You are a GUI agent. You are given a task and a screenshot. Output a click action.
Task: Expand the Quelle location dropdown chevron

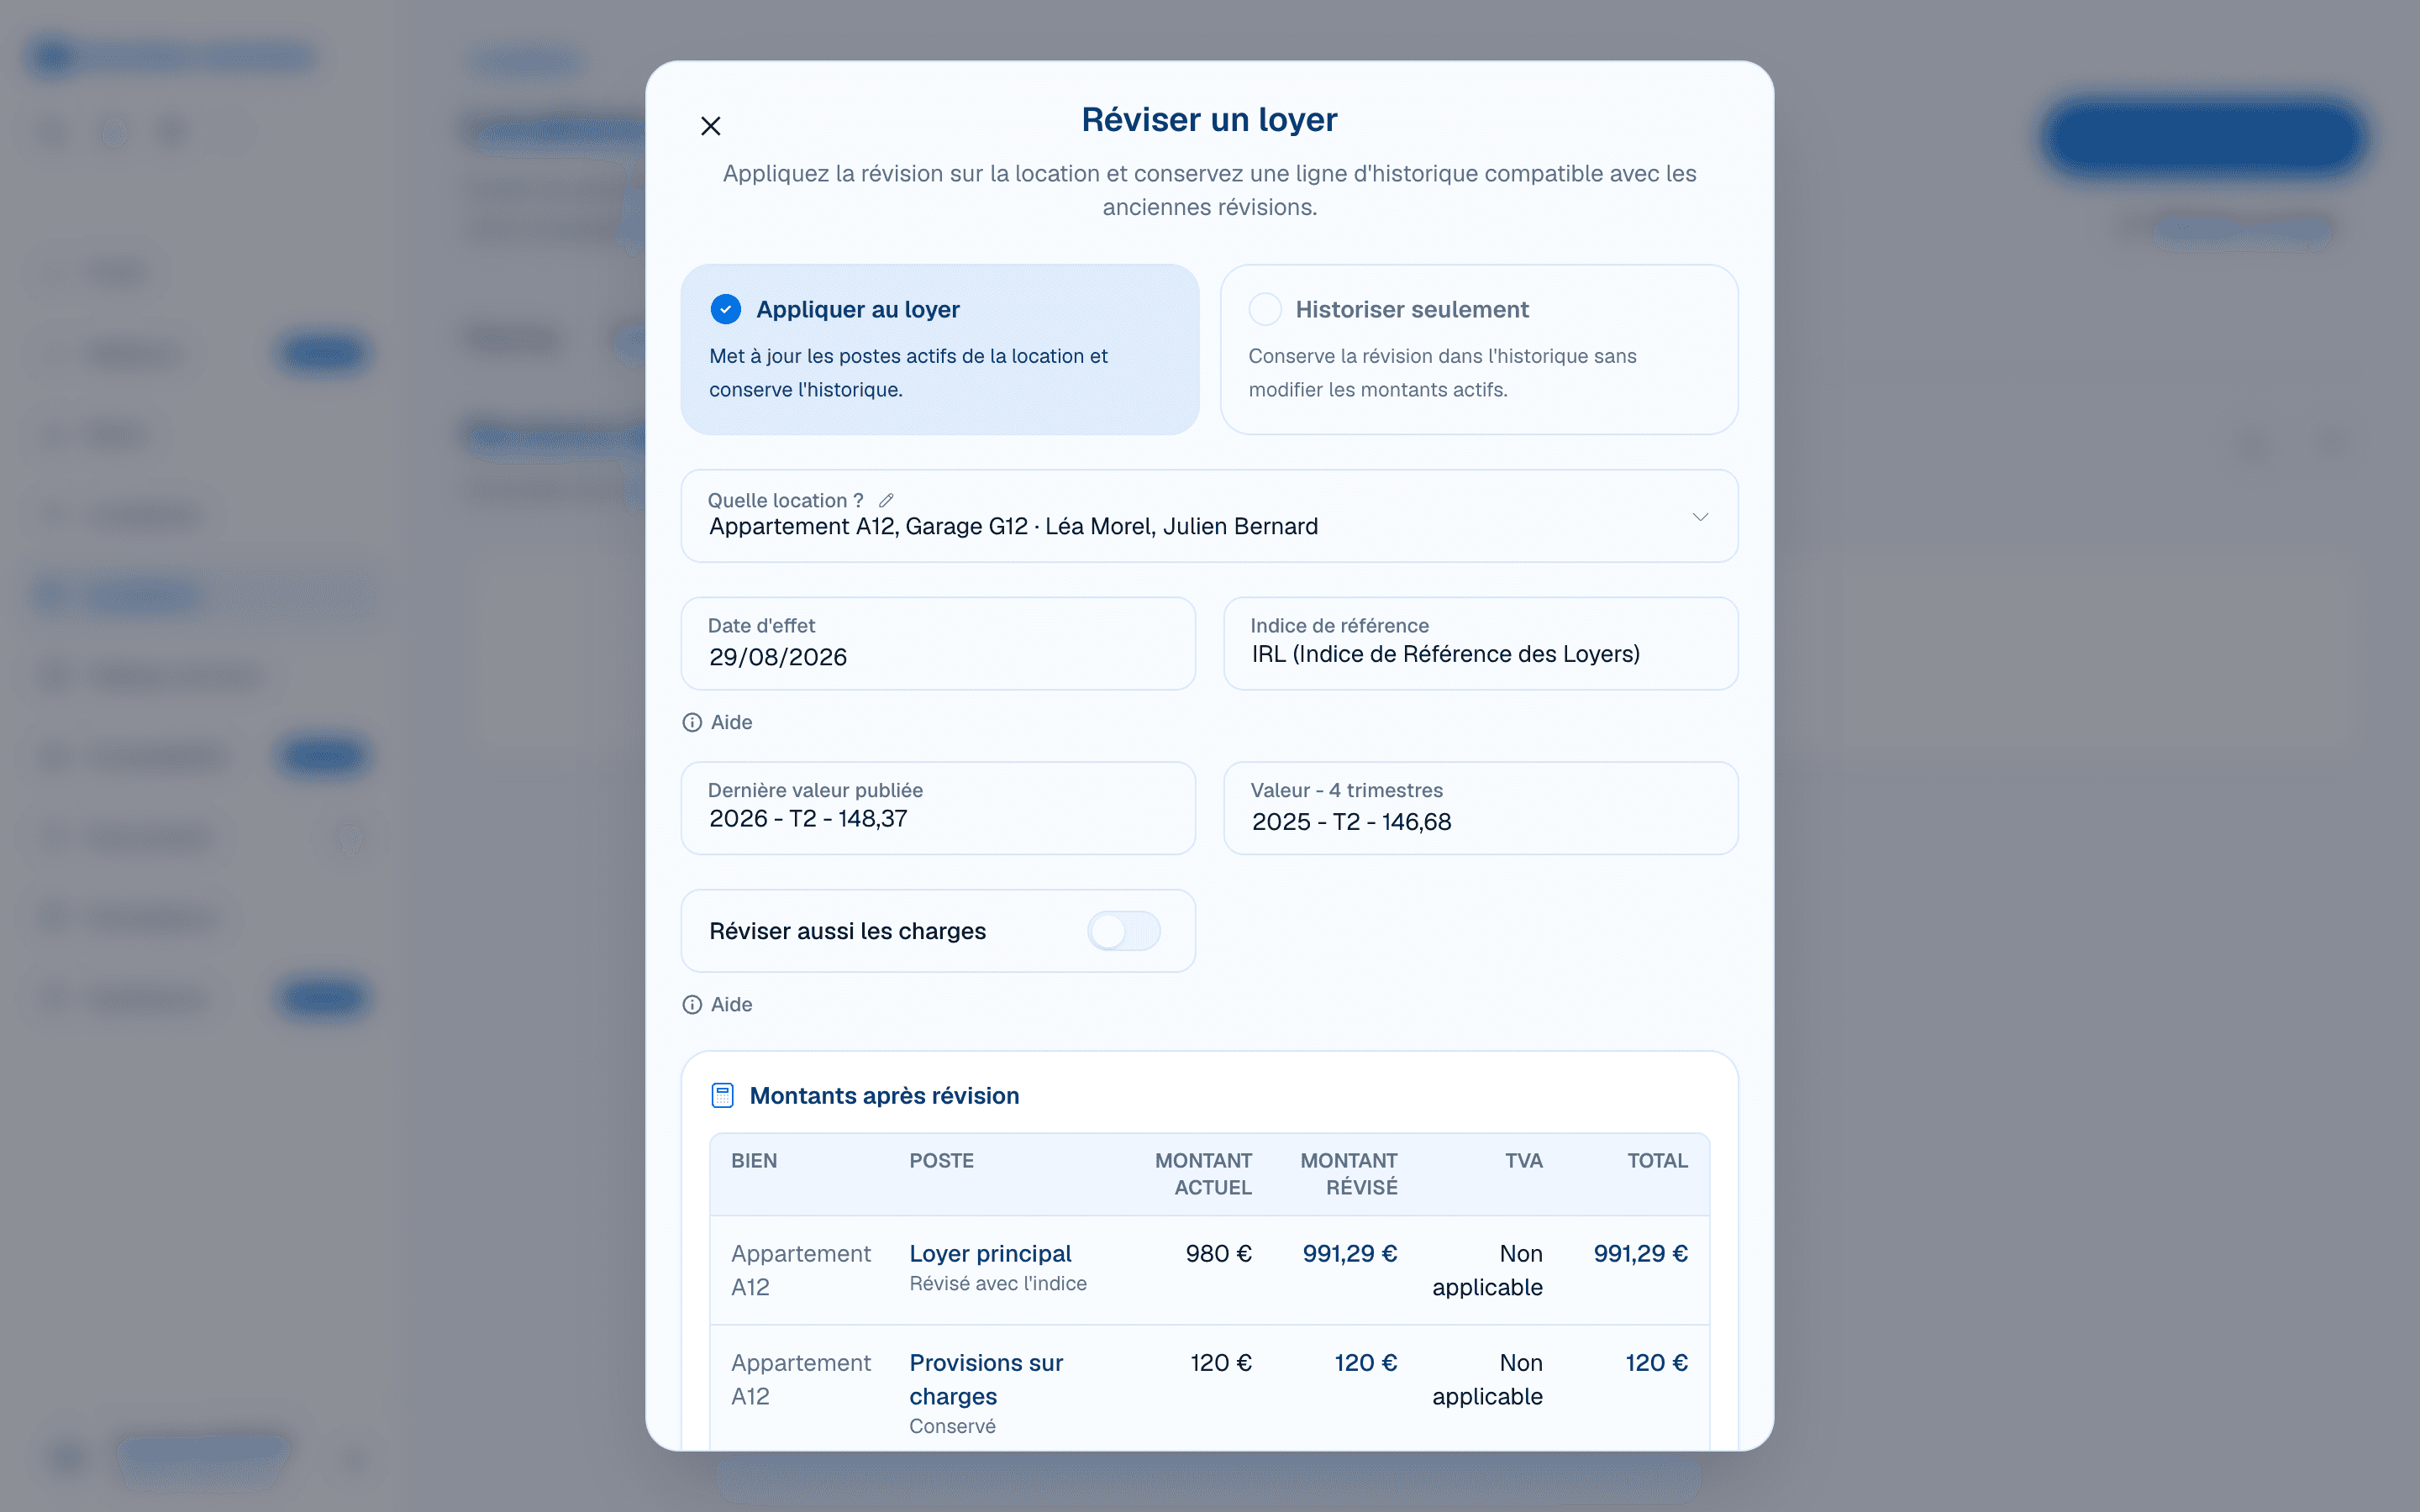(1700, 517)
